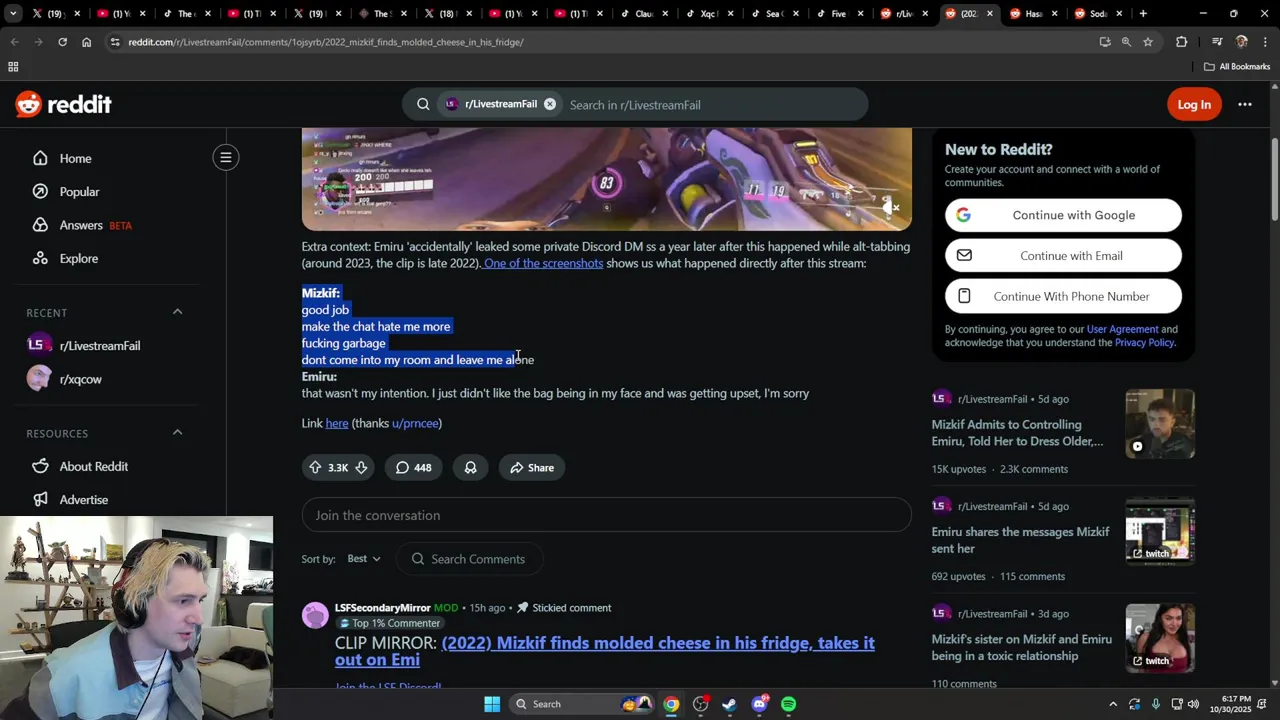Click the Search Comments field
The height and width of the screenshot is (720, 1280).
(470, 559)
